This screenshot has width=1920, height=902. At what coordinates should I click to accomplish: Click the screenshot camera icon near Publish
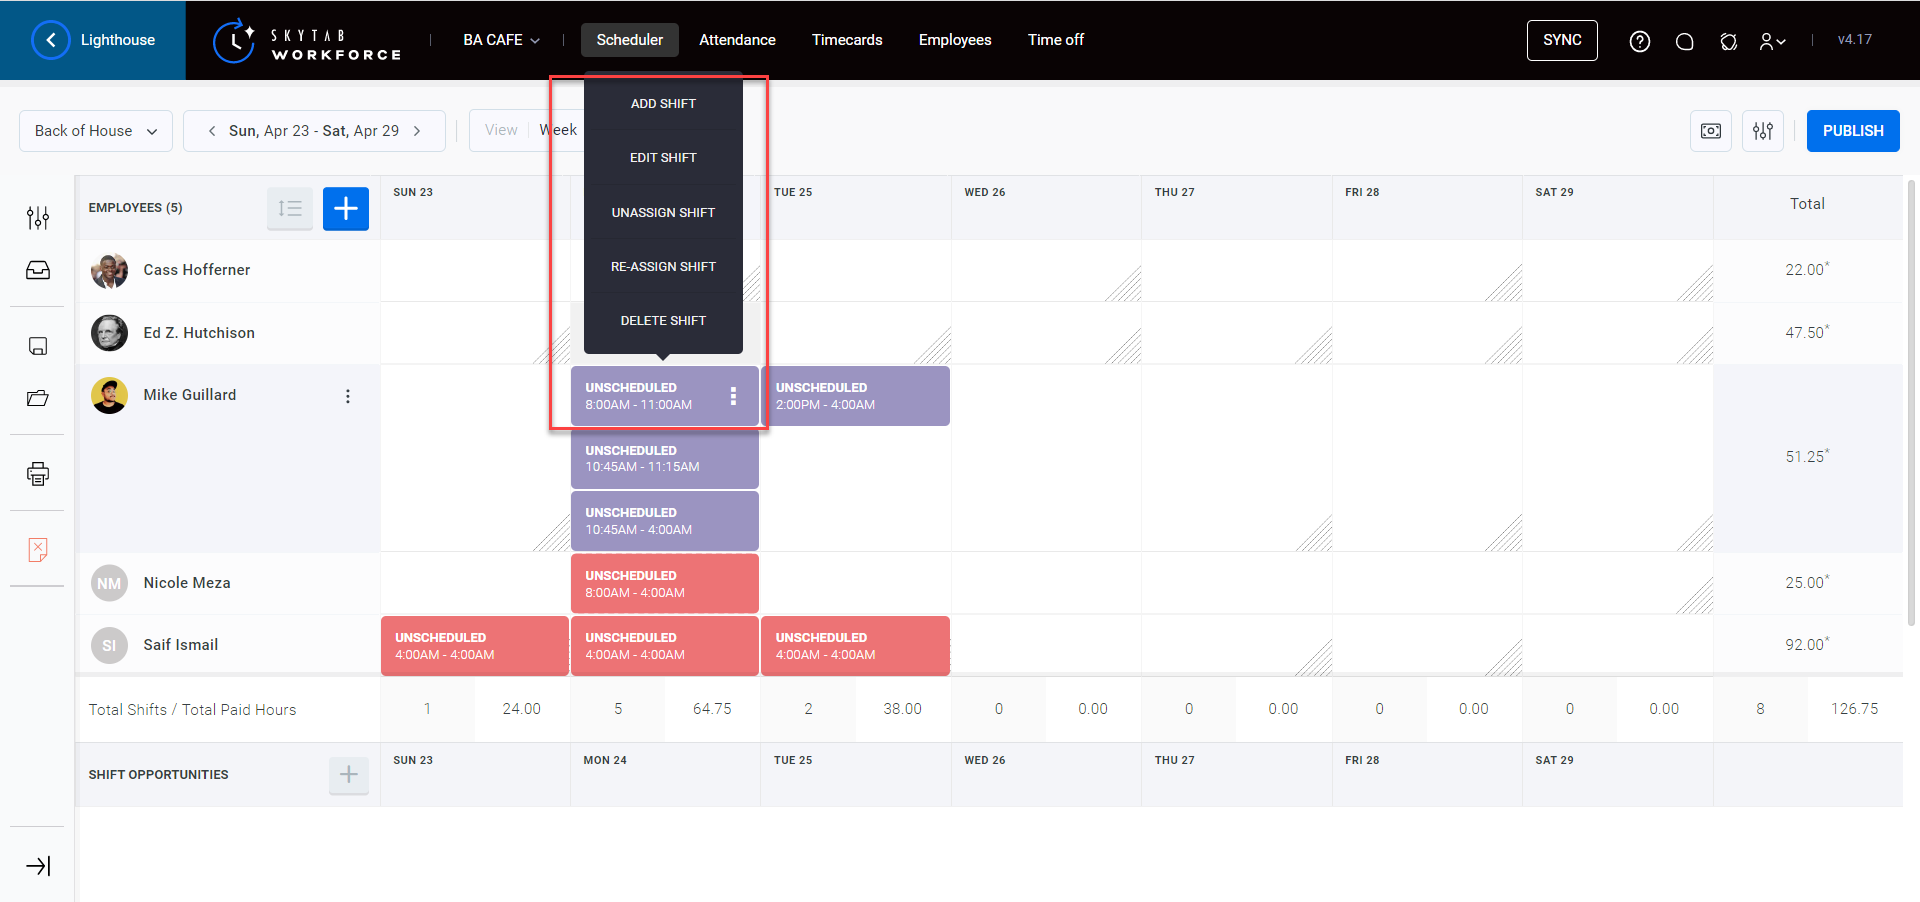(x=1710, y=131)
